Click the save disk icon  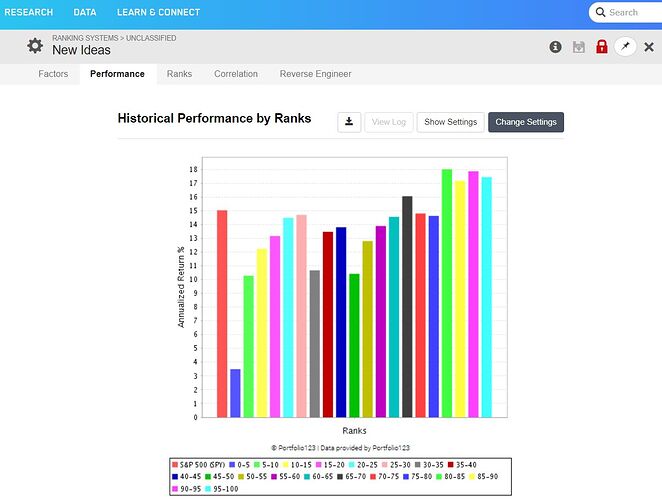(578, 47)
